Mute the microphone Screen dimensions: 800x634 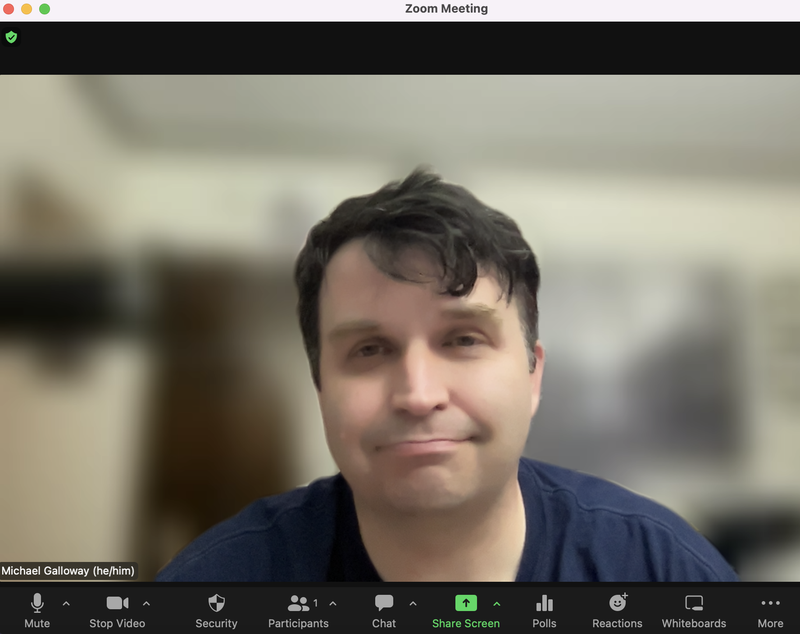37,611
